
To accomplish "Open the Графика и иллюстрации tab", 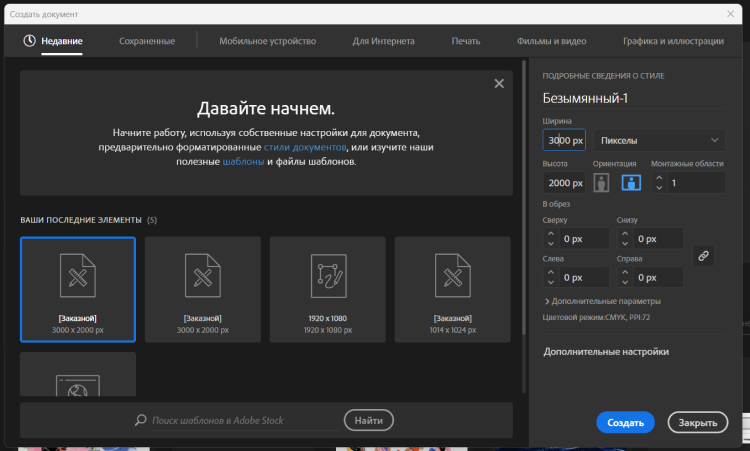I will (x=673, y=41).
